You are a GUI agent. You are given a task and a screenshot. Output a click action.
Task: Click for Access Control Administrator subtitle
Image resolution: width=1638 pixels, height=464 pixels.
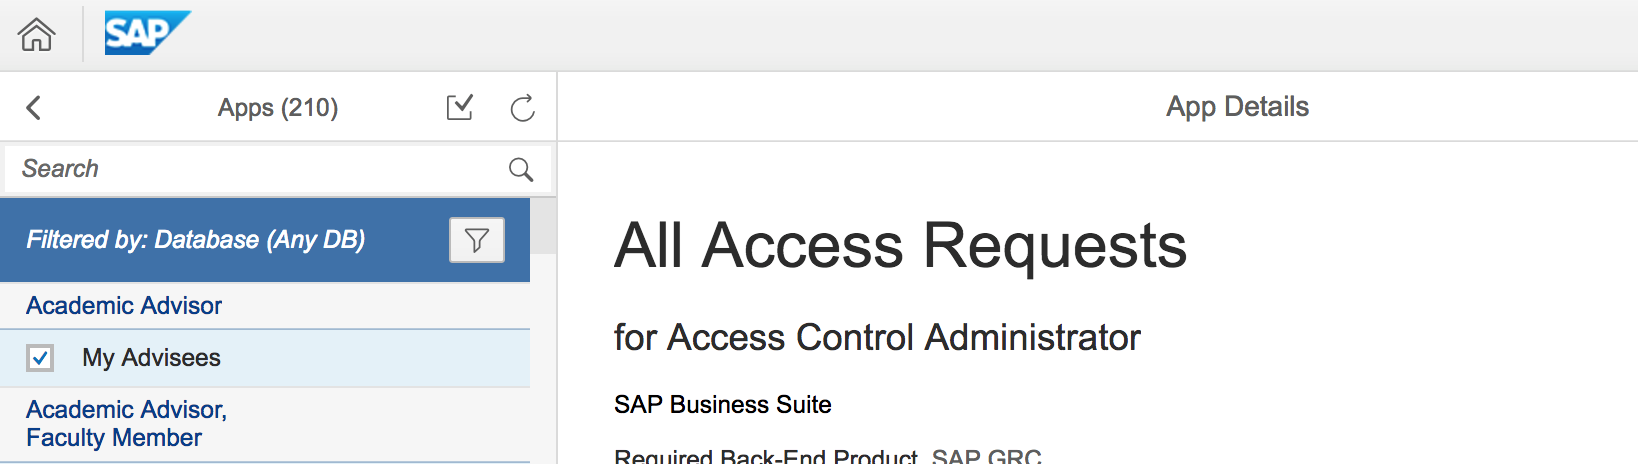[x=877, y=338]
